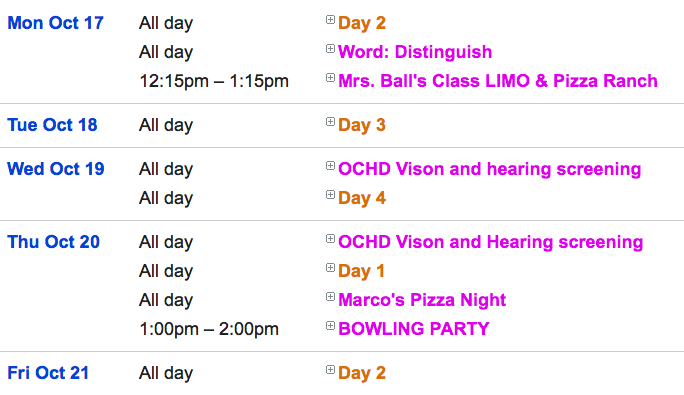Open the Mon Oct 17 date link
Screen dimensions: 684x395
(55, 23)
